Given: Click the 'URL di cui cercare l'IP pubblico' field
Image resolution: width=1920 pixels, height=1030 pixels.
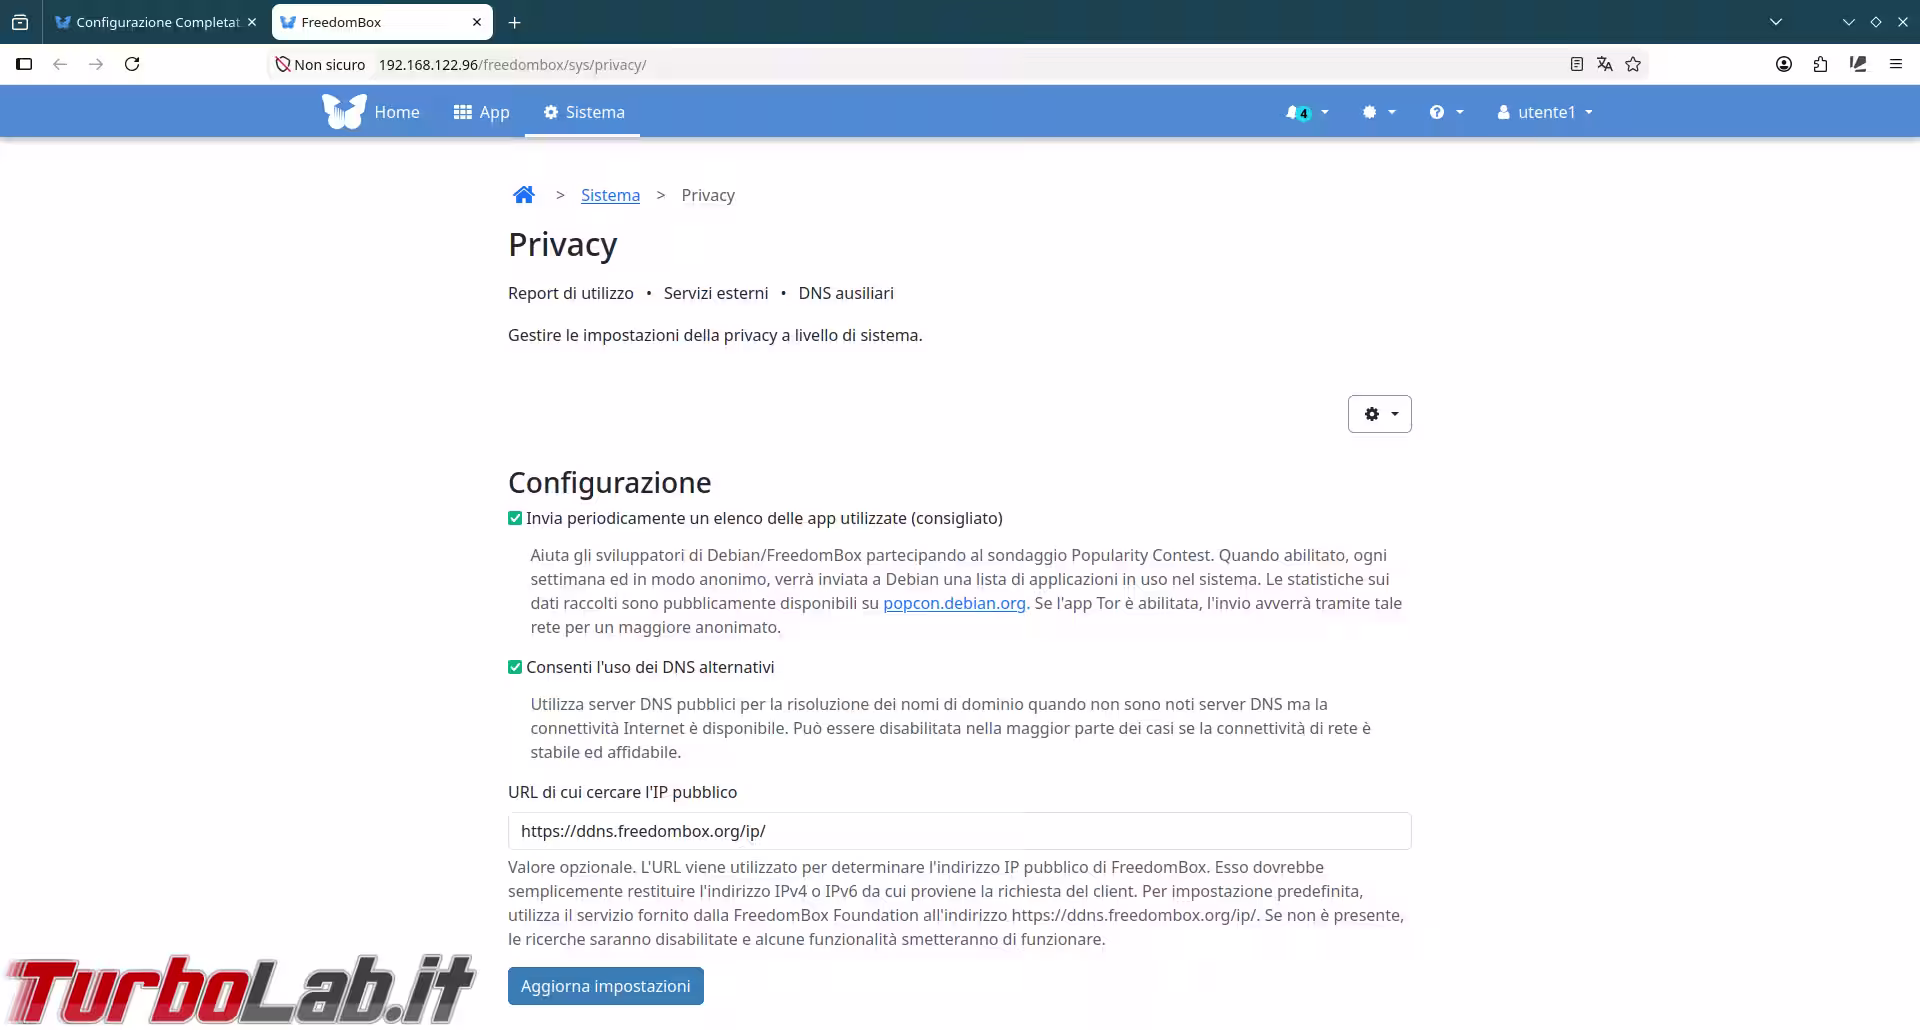Looking at the screenshot, I should click(960, 831).
